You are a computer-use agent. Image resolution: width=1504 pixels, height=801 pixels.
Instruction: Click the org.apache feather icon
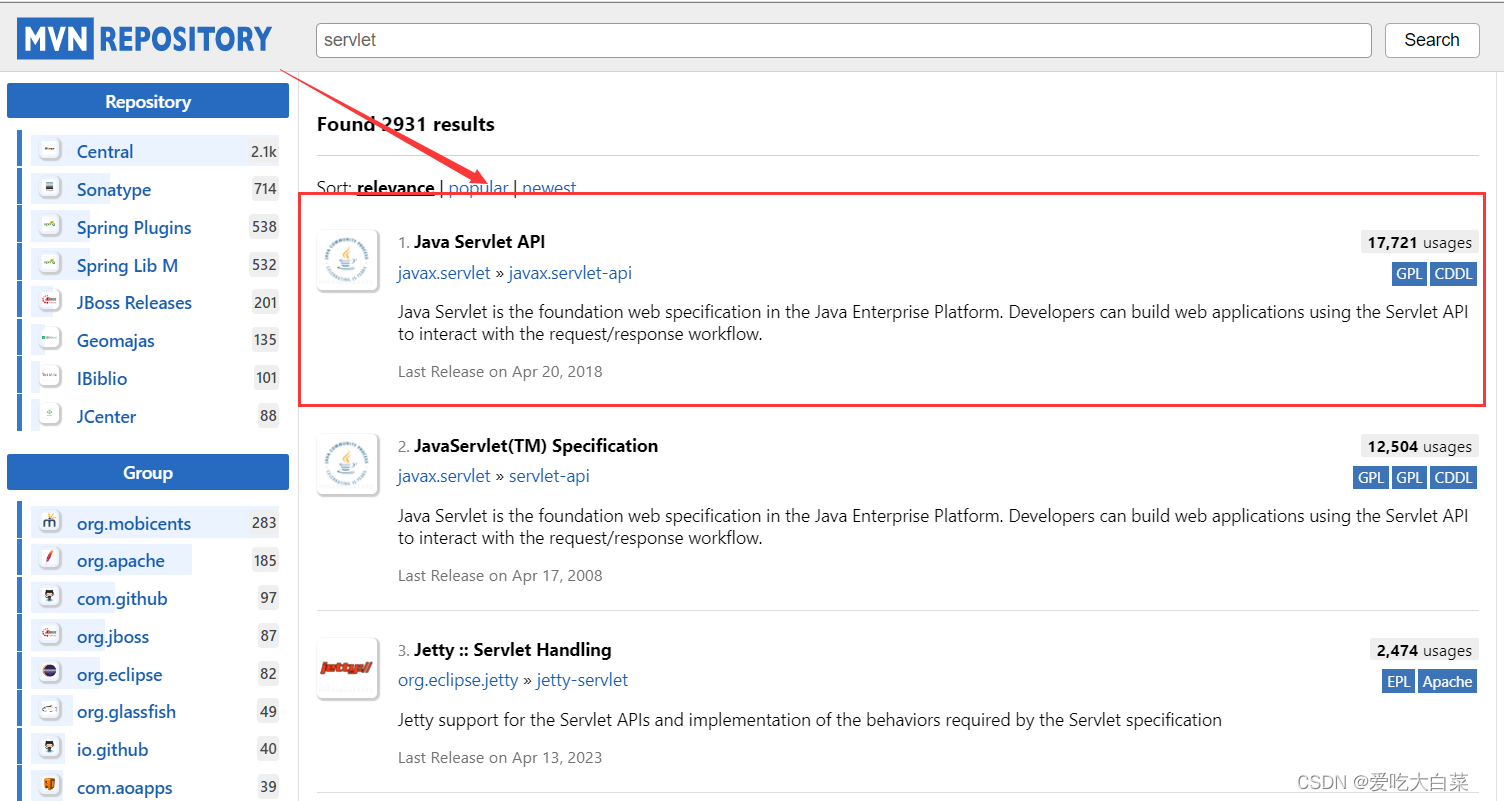(x=49, y=559)
